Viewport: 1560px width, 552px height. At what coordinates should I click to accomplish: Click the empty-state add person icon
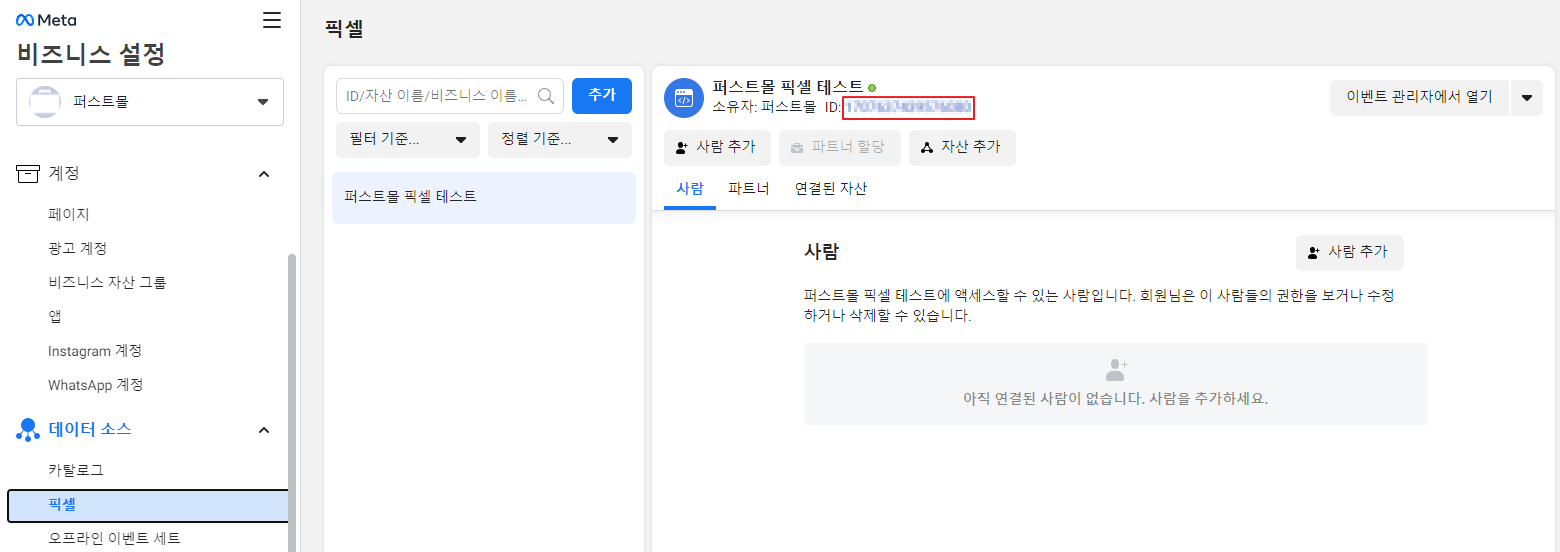1116,370
